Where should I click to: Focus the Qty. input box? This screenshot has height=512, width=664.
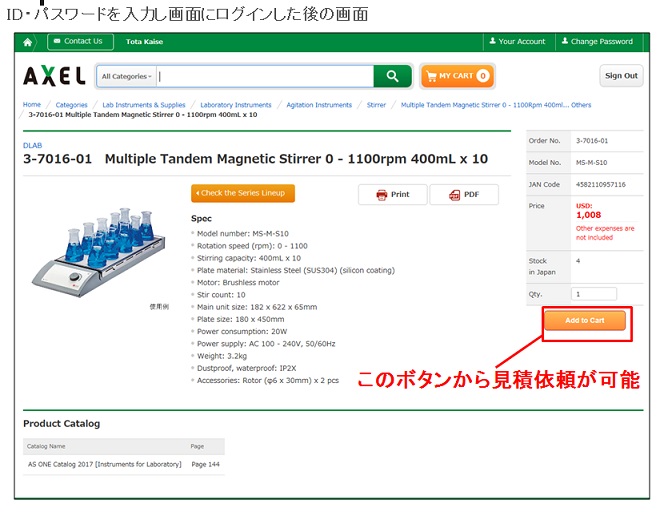click(594, 294)
